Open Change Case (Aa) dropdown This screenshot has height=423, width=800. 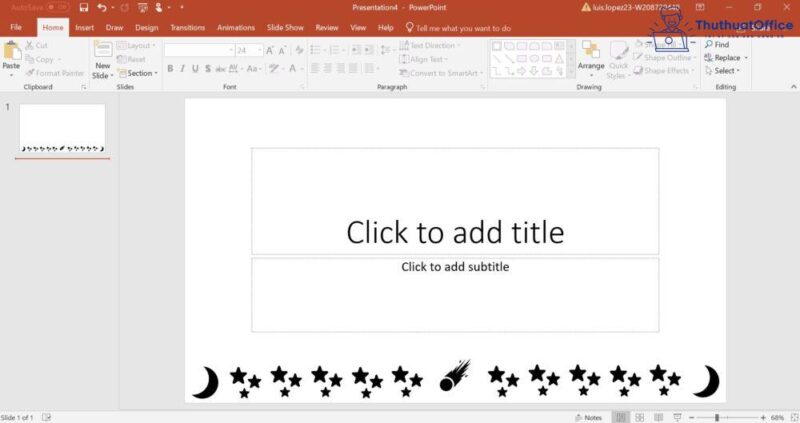[x=254, y=68]
